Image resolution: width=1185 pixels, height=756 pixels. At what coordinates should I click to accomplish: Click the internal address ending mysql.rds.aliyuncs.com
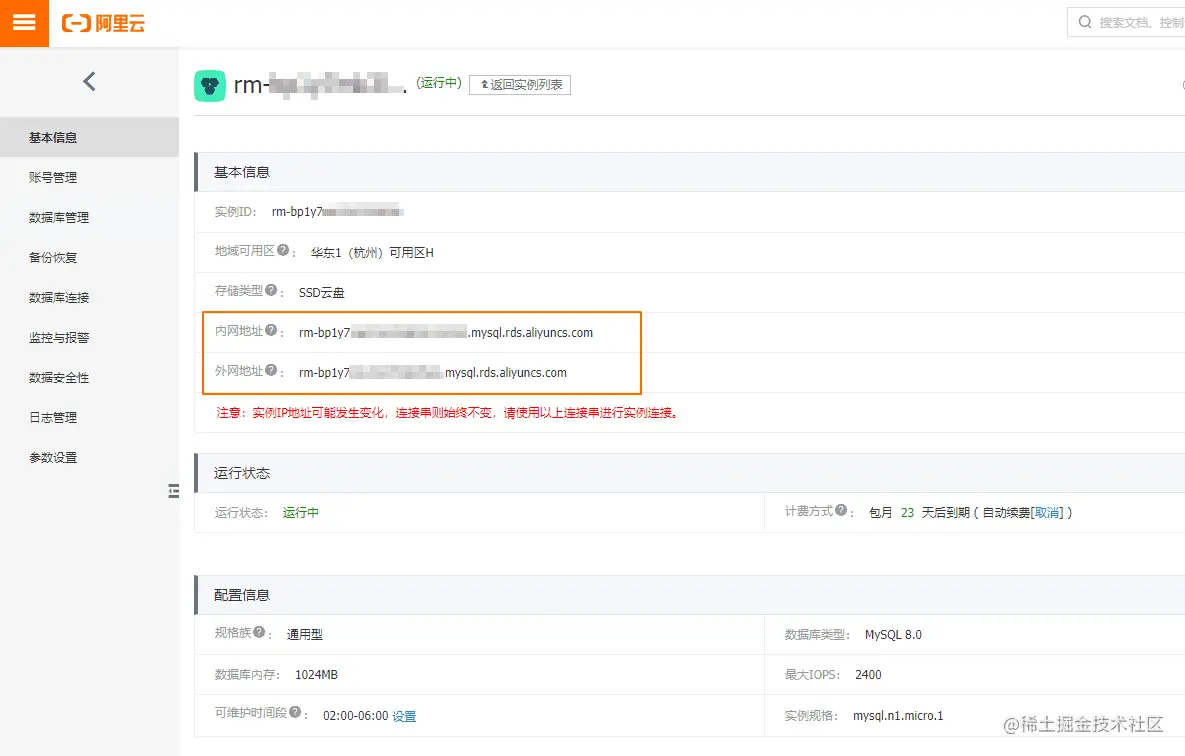click(x=446, y=333)
